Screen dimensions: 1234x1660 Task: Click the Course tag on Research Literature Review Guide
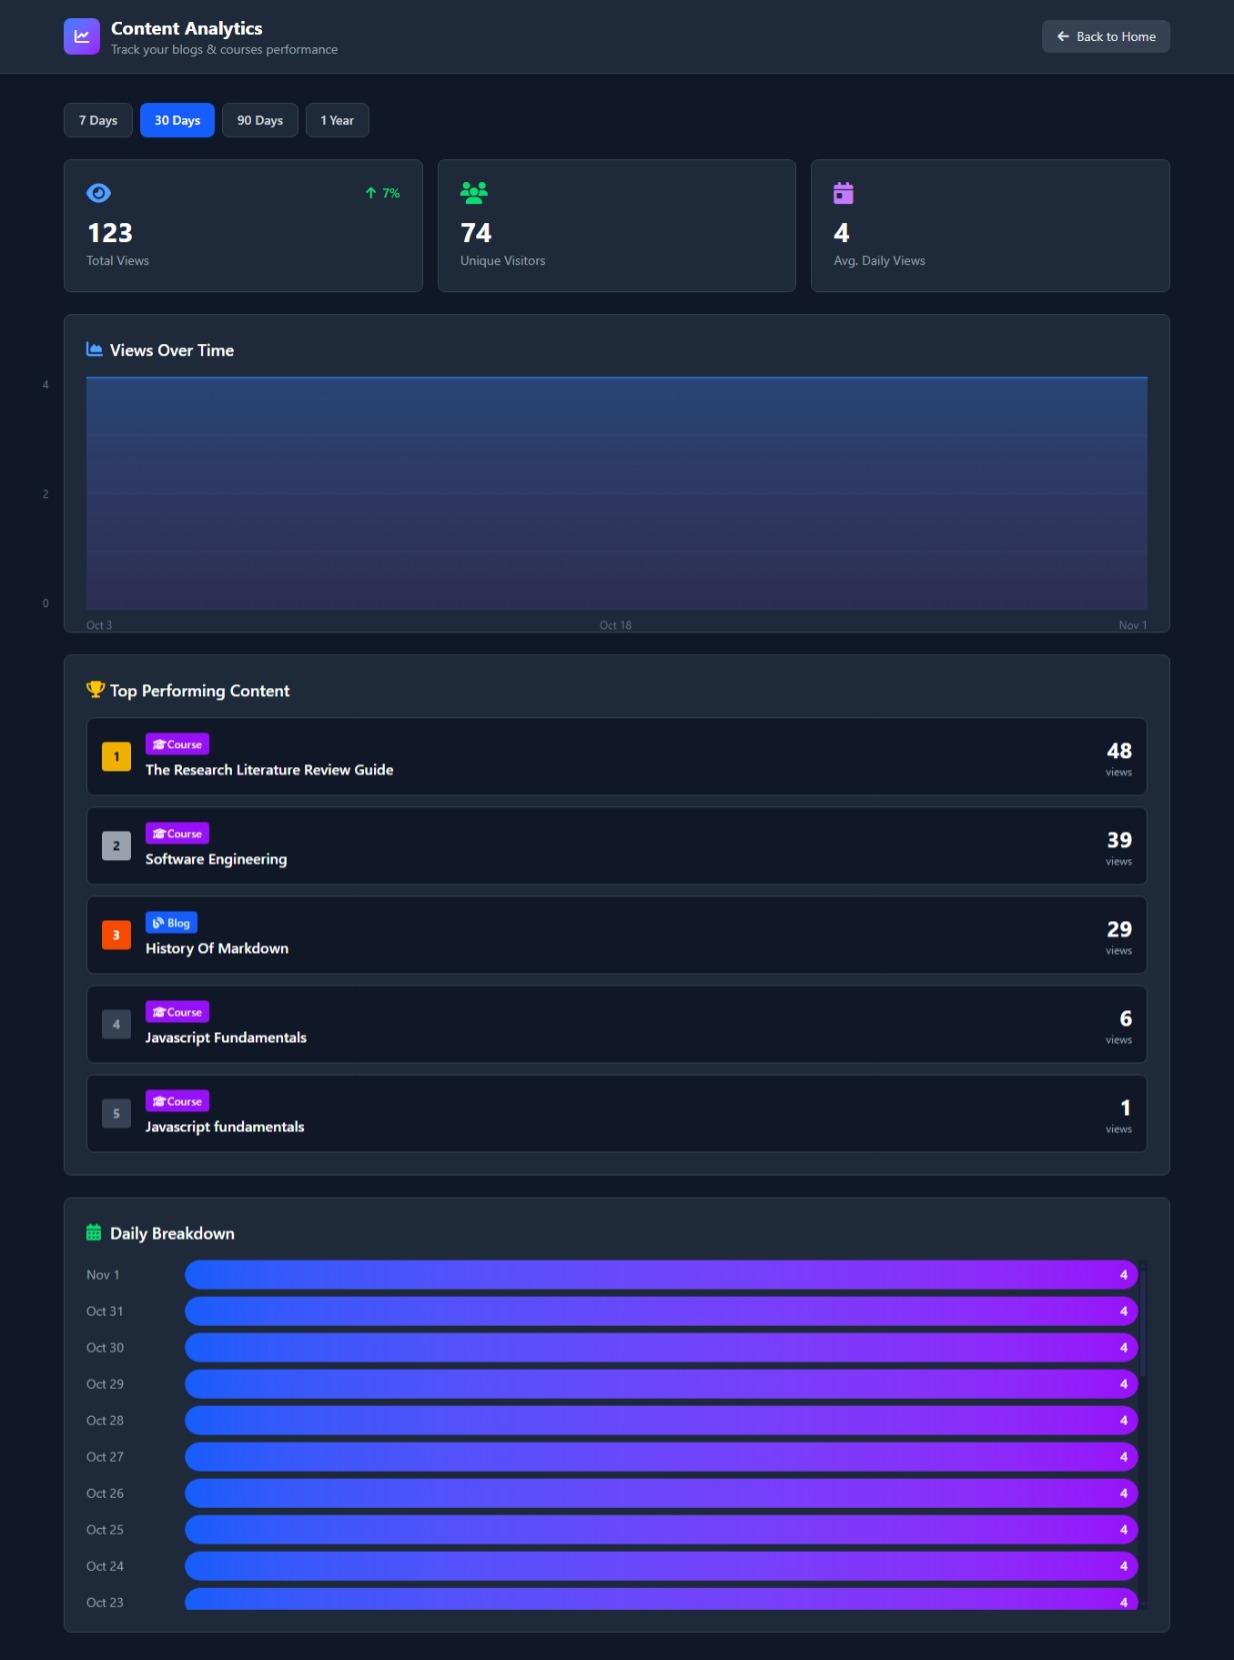[x=177, y=744]
